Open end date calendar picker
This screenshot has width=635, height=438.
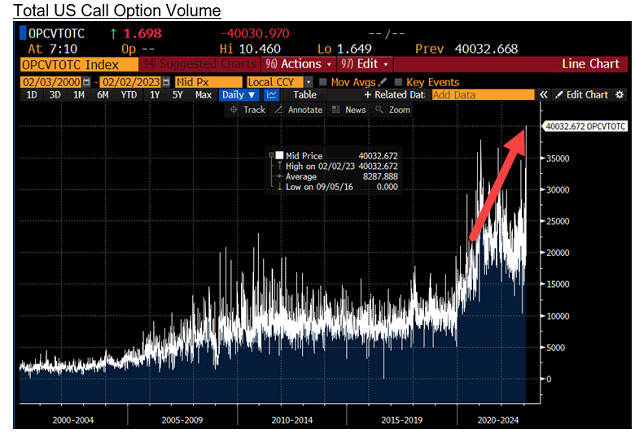pyautogui.click(x=166, y=82)
